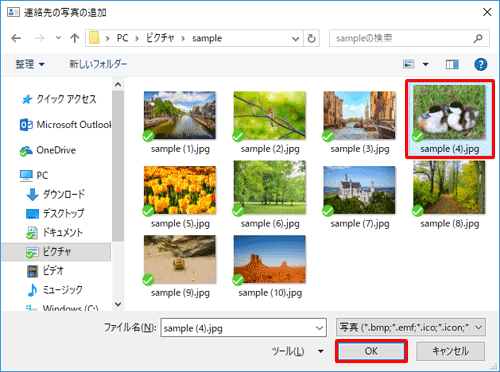Select PC in navigation pane
The height and width of the screenshot is (372, 500).
click(x=42, y=175)
